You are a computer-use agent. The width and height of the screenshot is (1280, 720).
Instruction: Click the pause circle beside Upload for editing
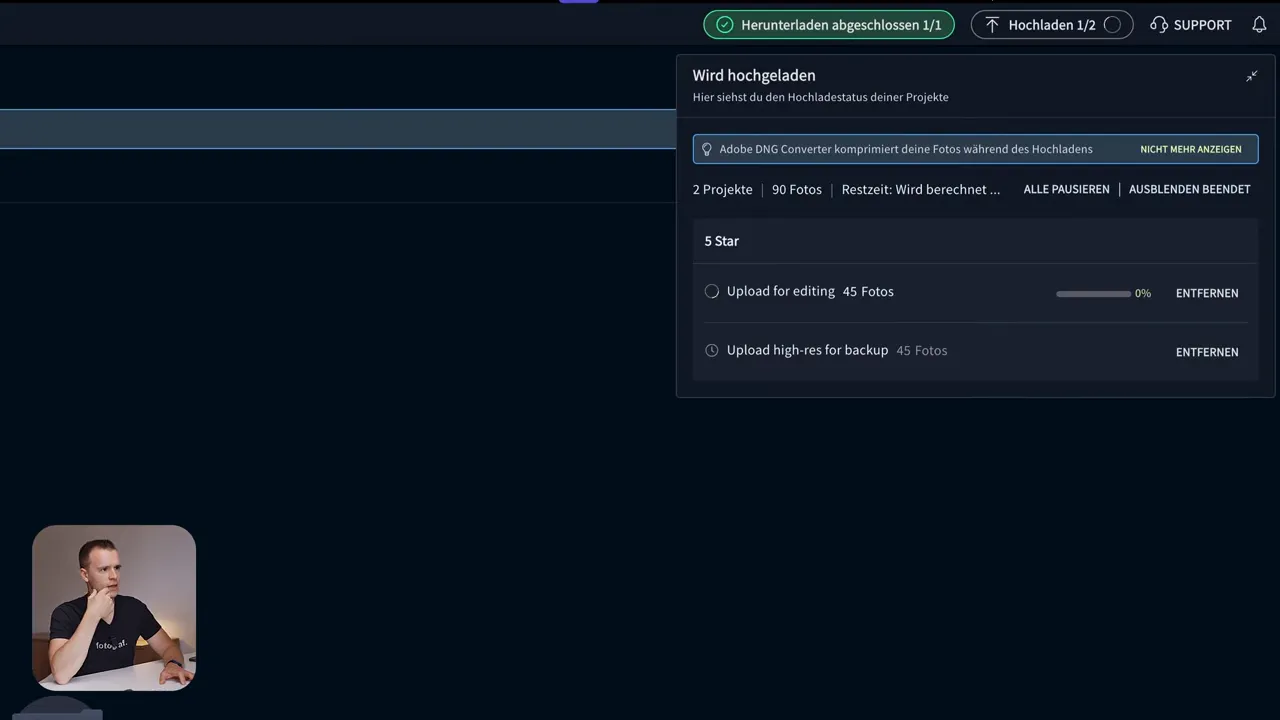click(711, 291)
